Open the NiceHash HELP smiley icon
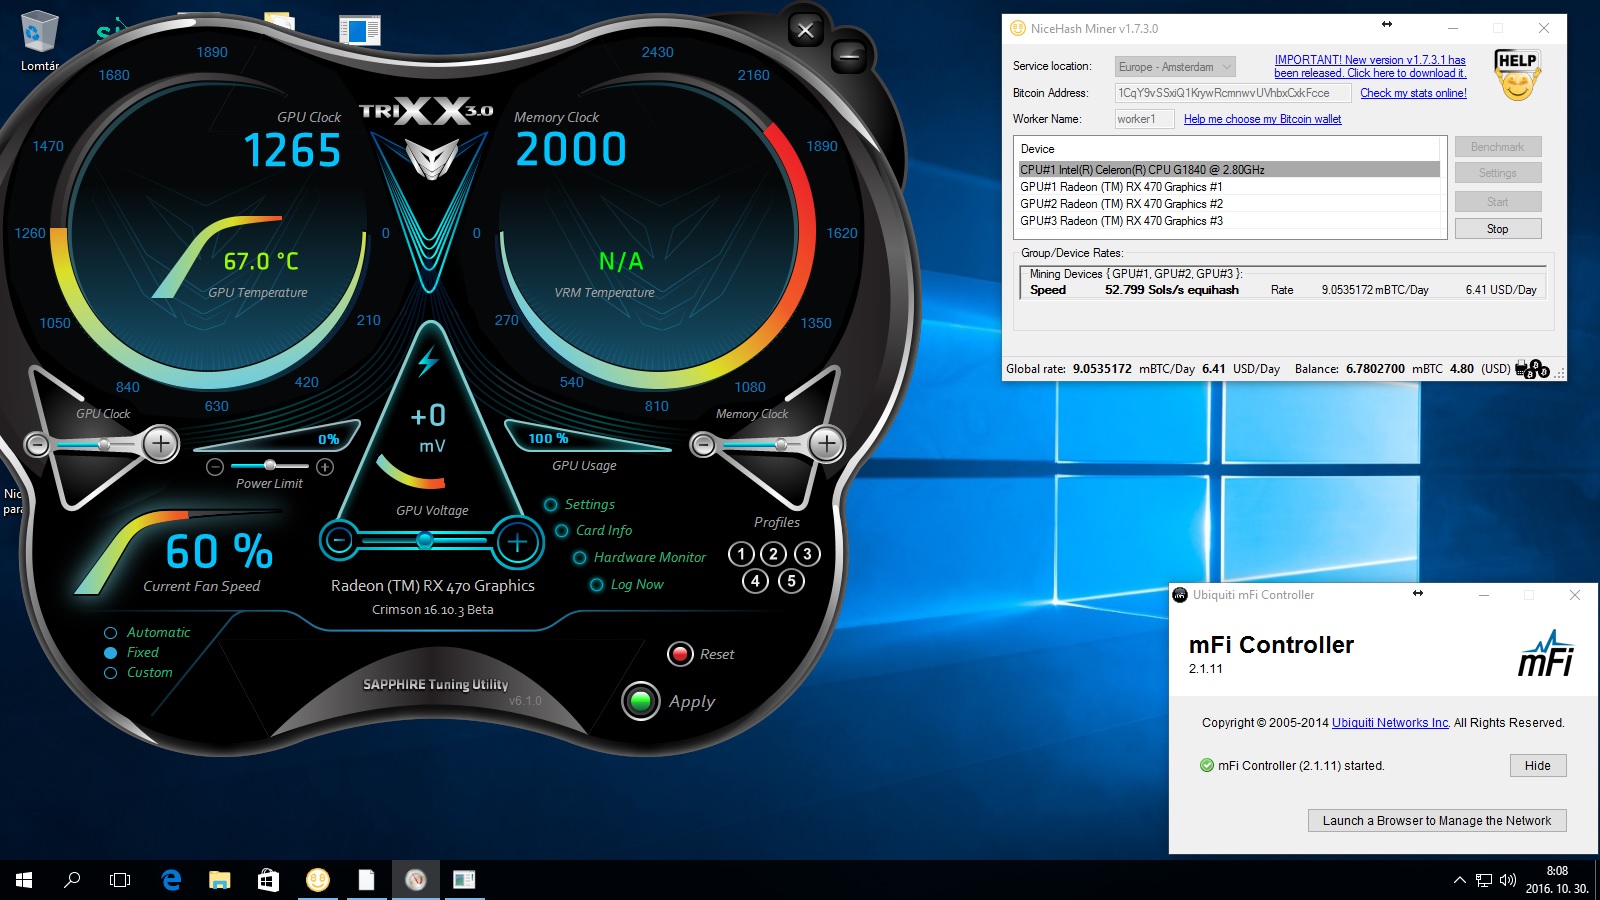This screenshot has height=900, width=1600. [x=1517, y=76]
